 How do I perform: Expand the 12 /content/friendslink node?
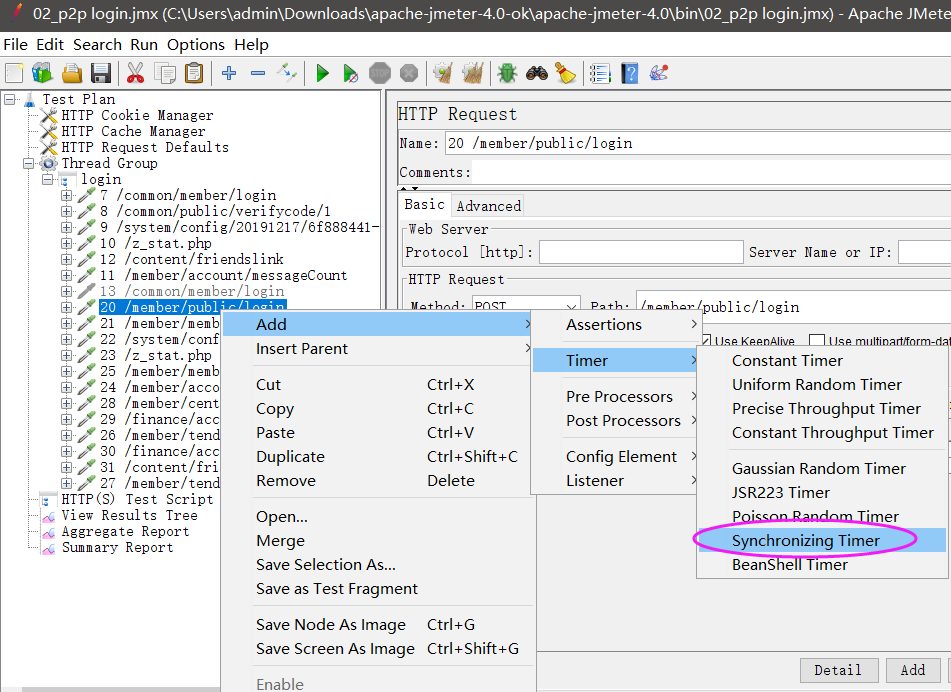[66, 260]
